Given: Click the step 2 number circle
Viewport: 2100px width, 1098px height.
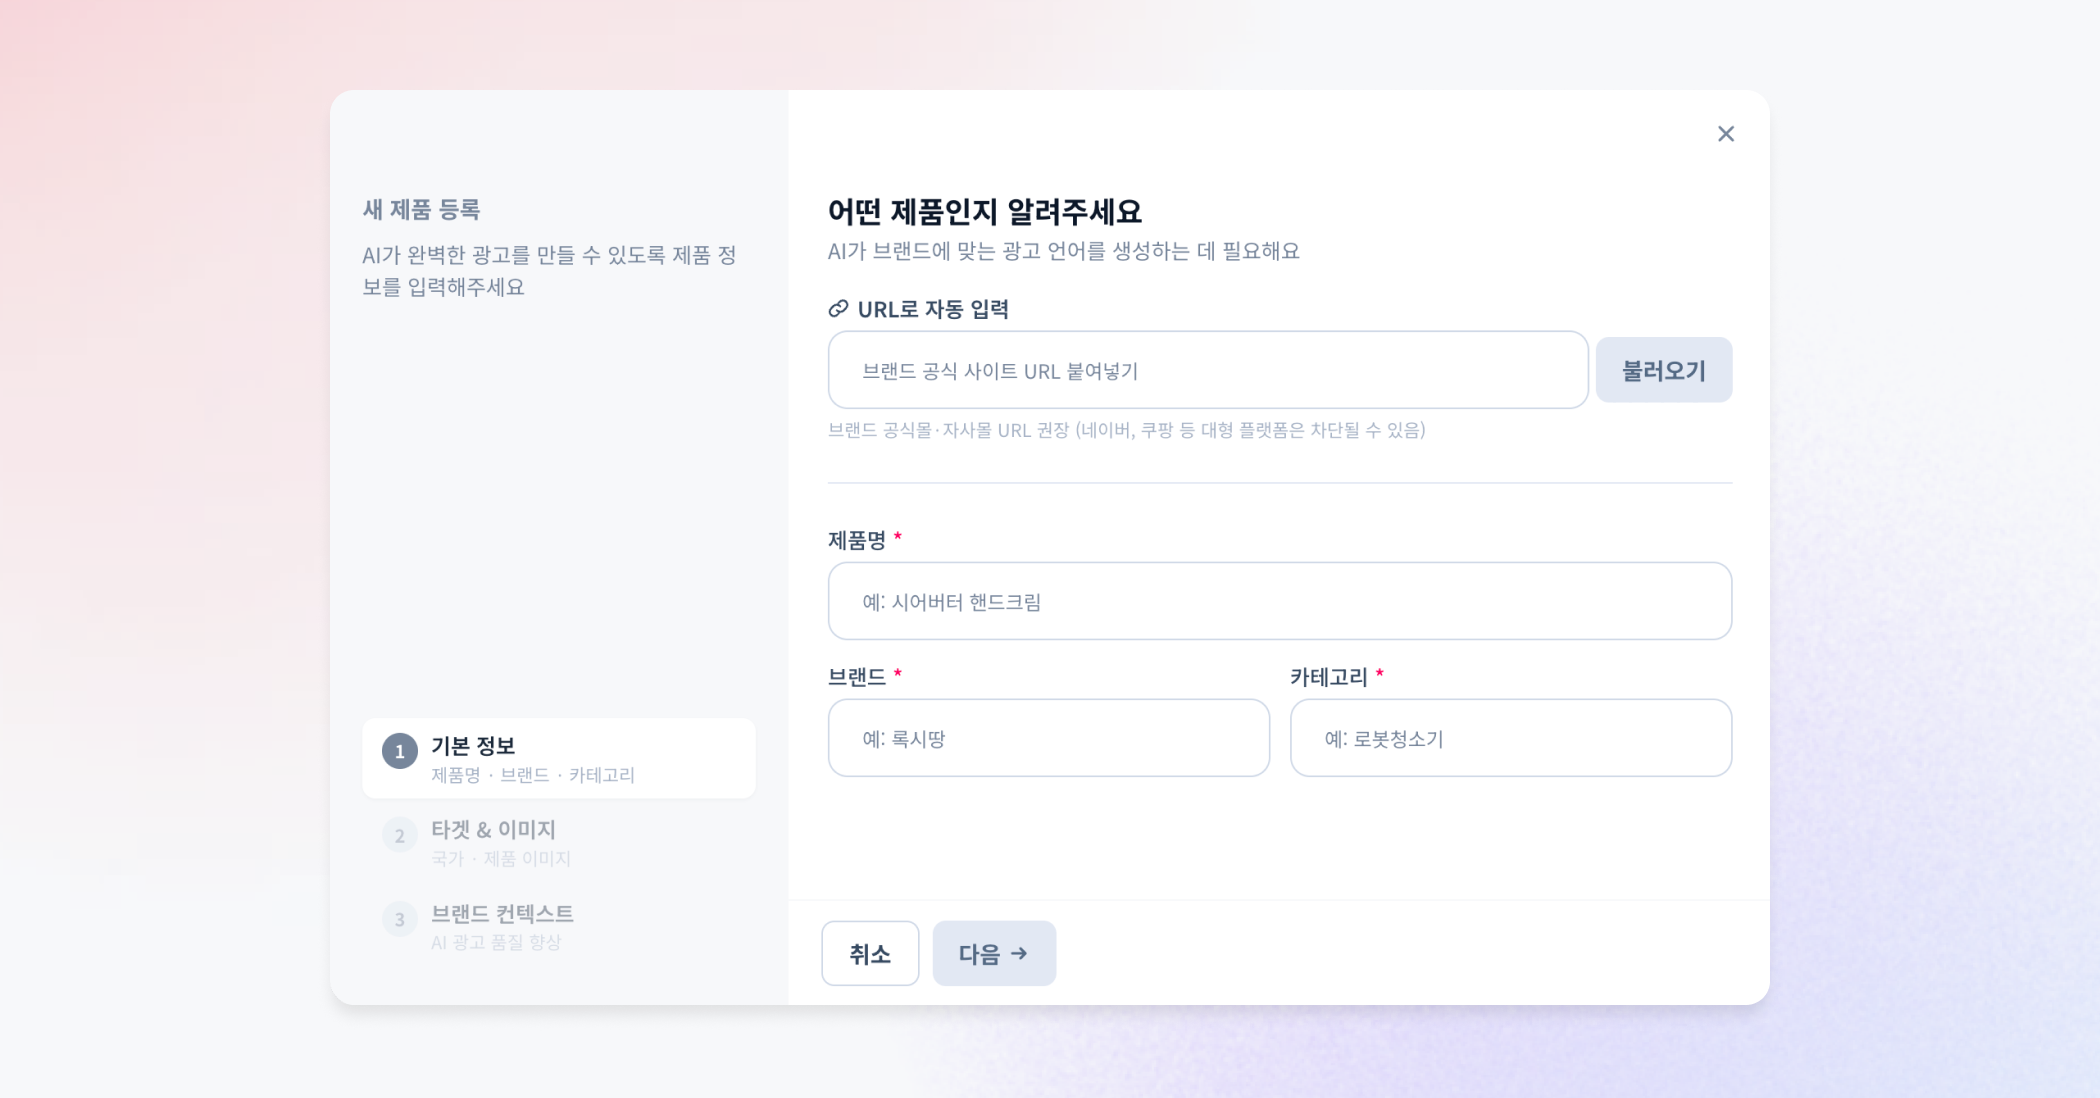Looking at the screenshot, I should pos(400,835).
